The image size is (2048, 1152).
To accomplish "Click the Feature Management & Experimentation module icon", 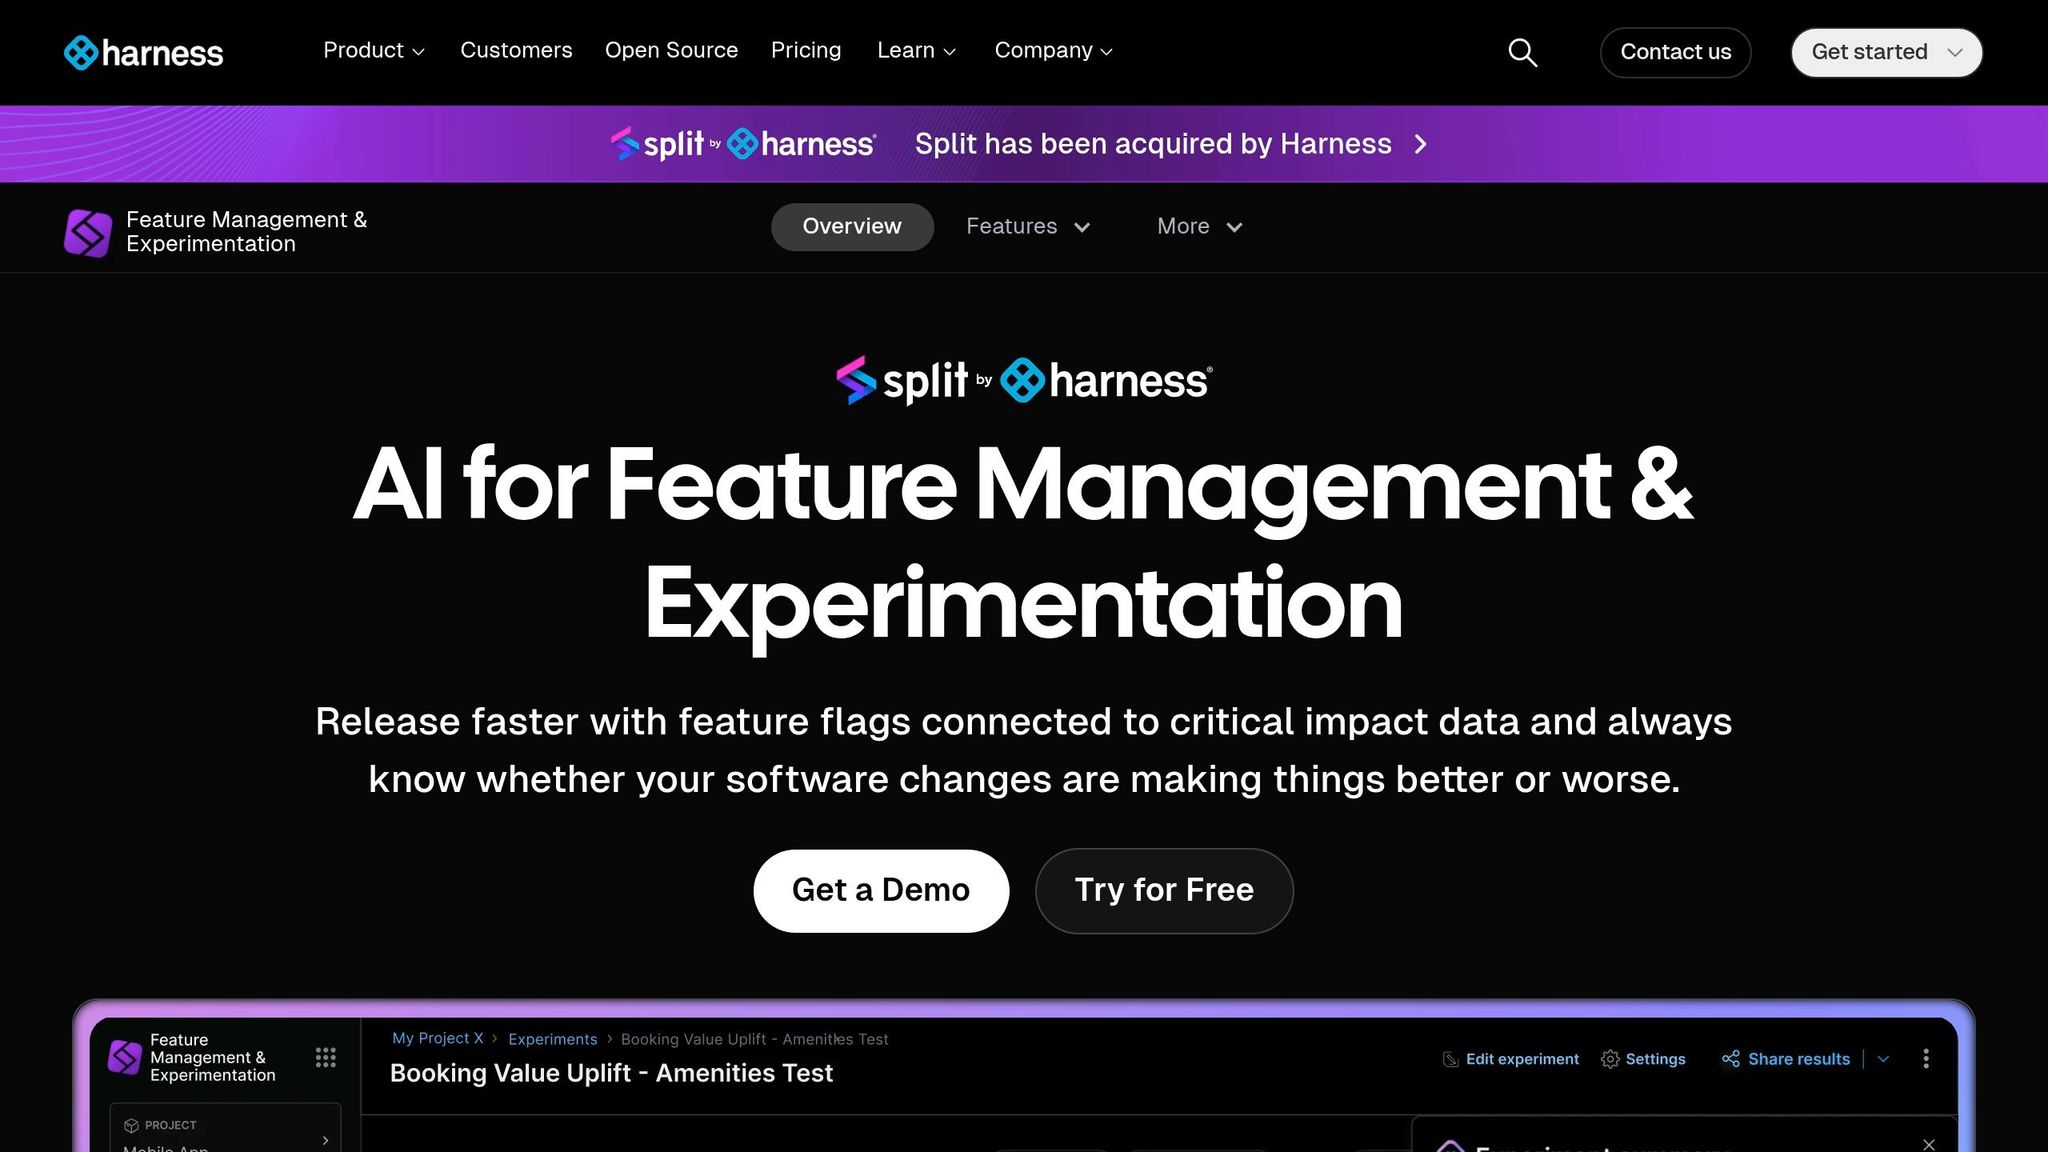I will [88, 232].
